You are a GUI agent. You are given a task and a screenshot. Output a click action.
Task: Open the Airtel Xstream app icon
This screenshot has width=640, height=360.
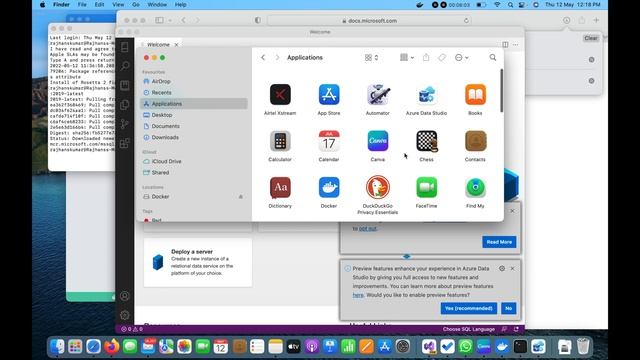coord(280,95)
